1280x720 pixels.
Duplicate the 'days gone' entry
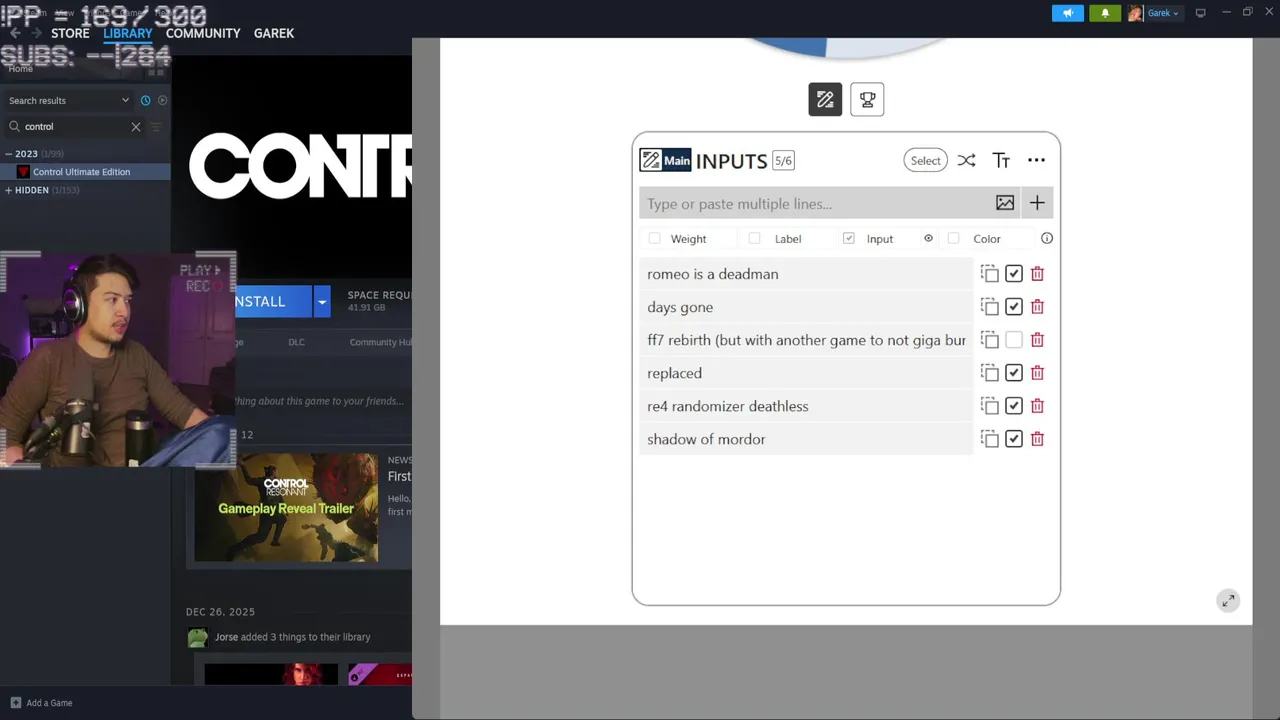pos(990,307)
